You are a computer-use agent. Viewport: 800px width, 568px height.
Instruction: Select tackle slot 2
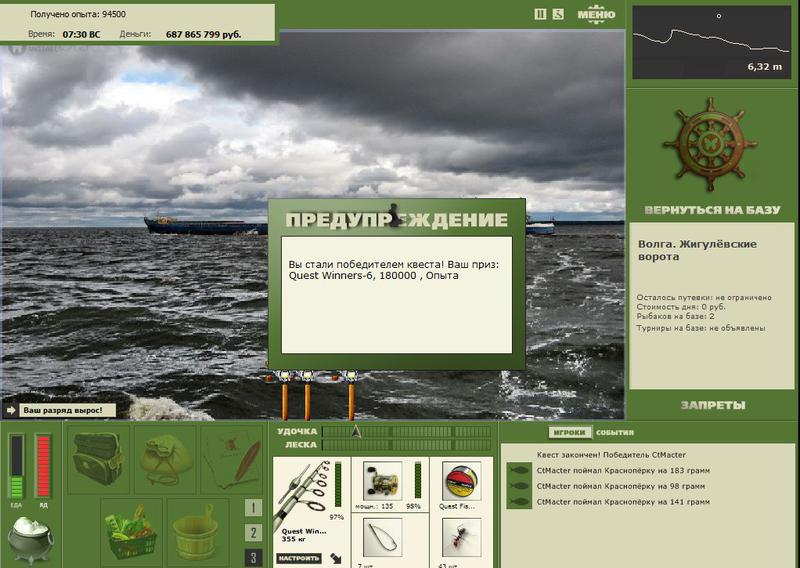(254, 533)
